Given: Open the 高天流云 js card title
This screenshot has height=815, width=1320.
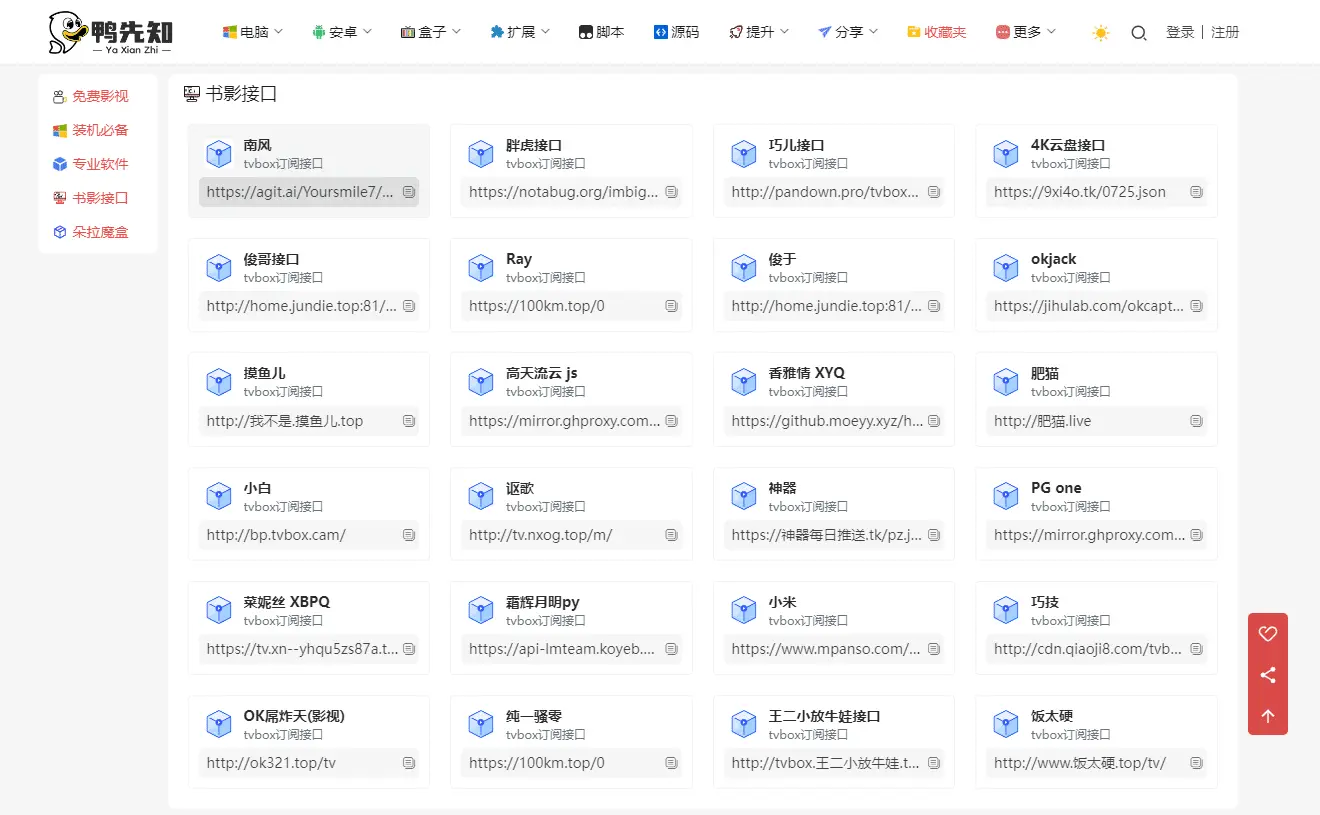Looking at the screenshot, I should pyautogui.click(x=542, y=373).
